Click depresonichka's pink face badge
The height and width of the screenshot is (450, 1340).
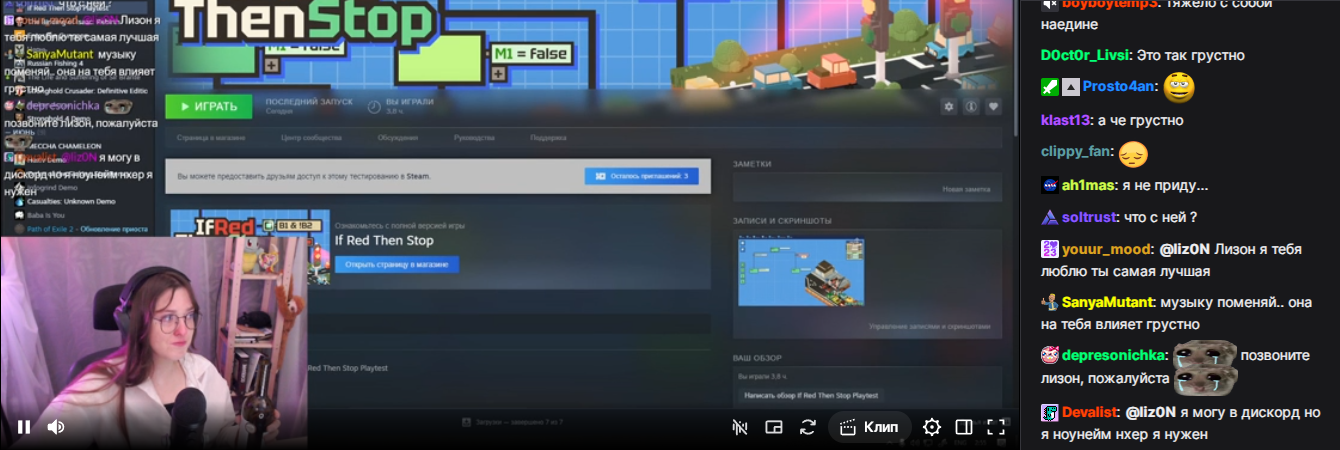pyautogui.click(x=1049, y=355)
